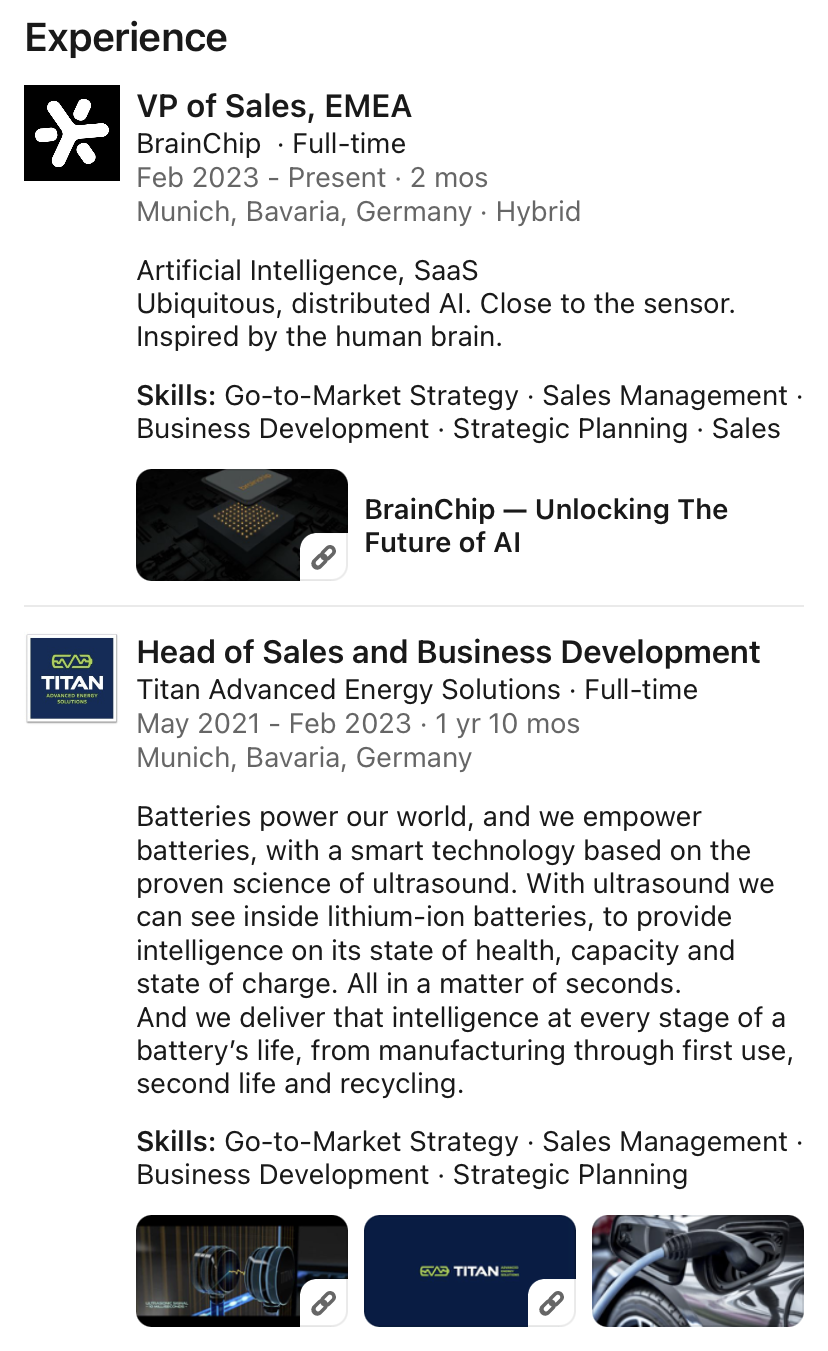View skills listed under Titan role
828x1351 pixels.
470,1158
